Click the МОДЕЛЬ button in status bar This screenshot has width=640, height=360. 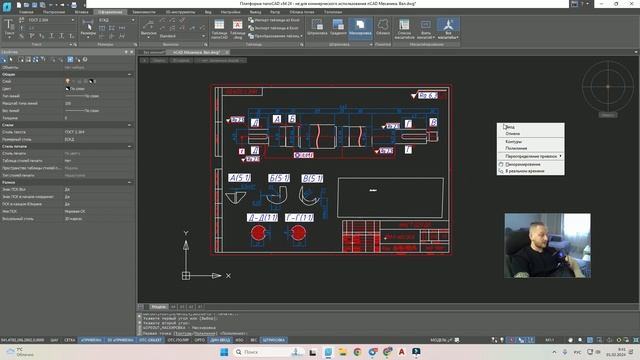(x=439, y=340)
